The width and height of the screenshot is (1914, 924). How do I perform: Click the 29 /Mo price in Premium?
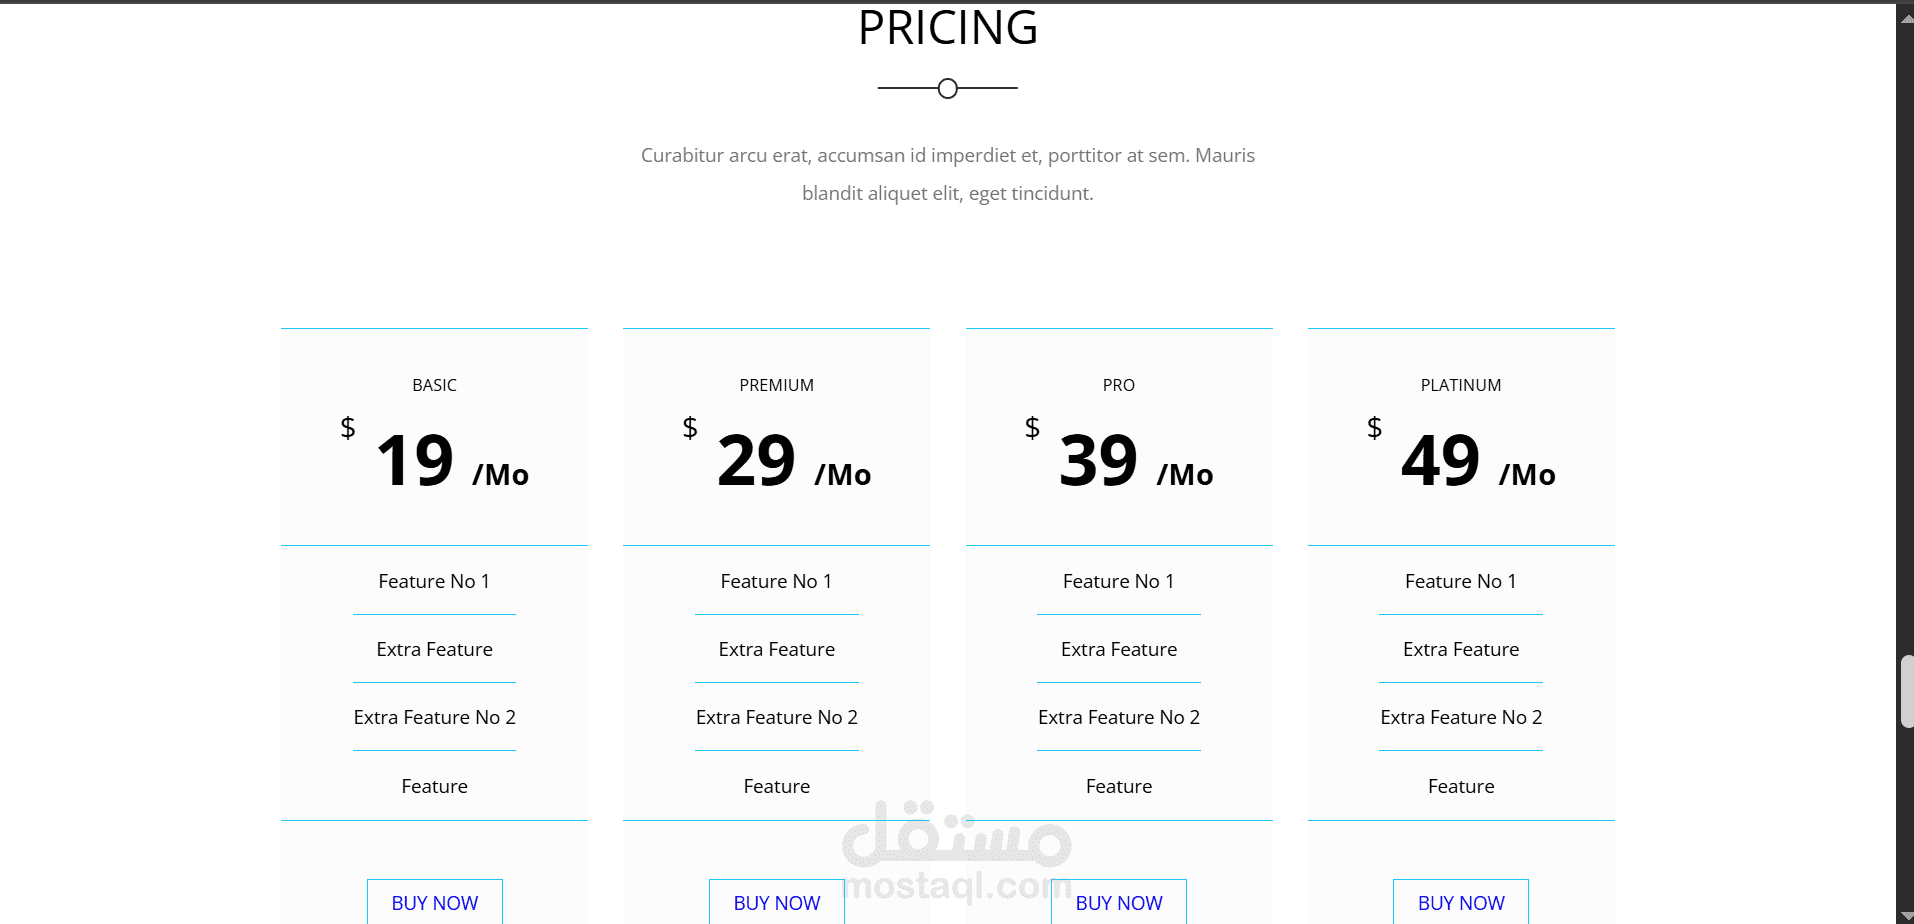794,461
